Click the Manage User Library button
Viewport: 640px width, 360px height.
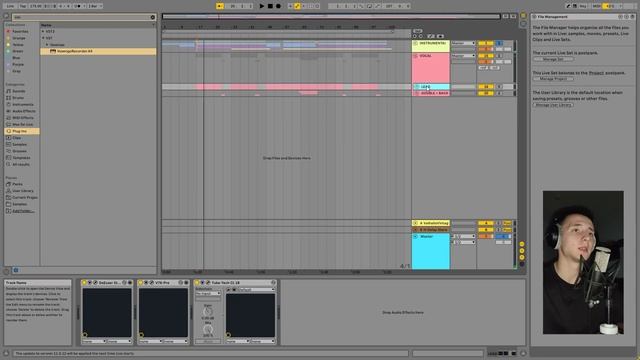click(553, 105)
